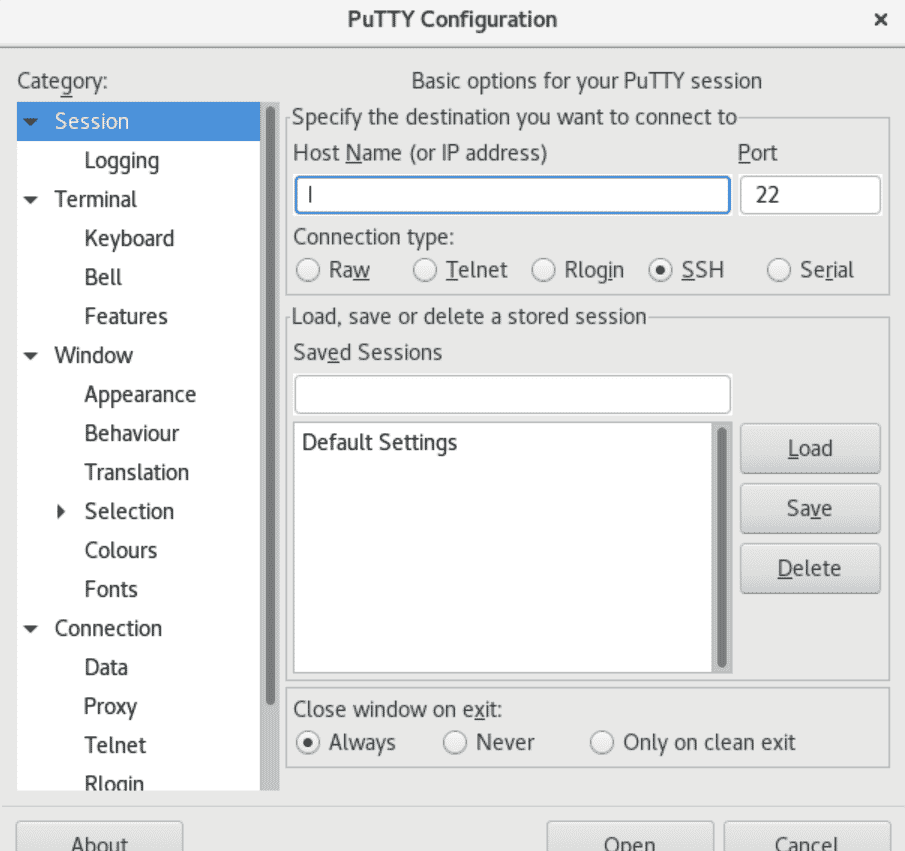Open the Selection settings
Screen dimensions: 905x851
point(129,512)
